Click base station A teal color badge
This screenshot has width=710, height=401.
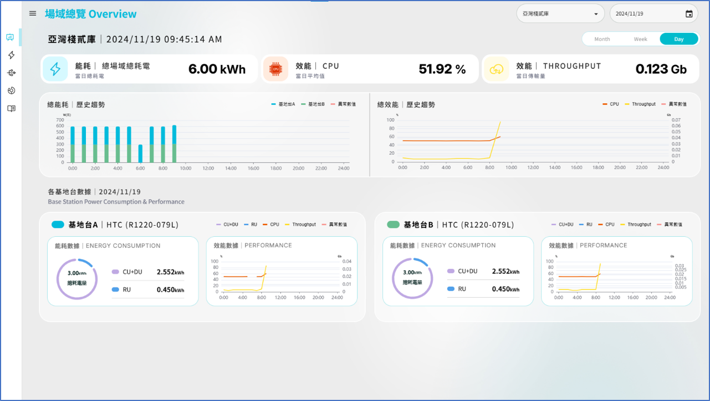pyautogui.click(x=57, y=225)
